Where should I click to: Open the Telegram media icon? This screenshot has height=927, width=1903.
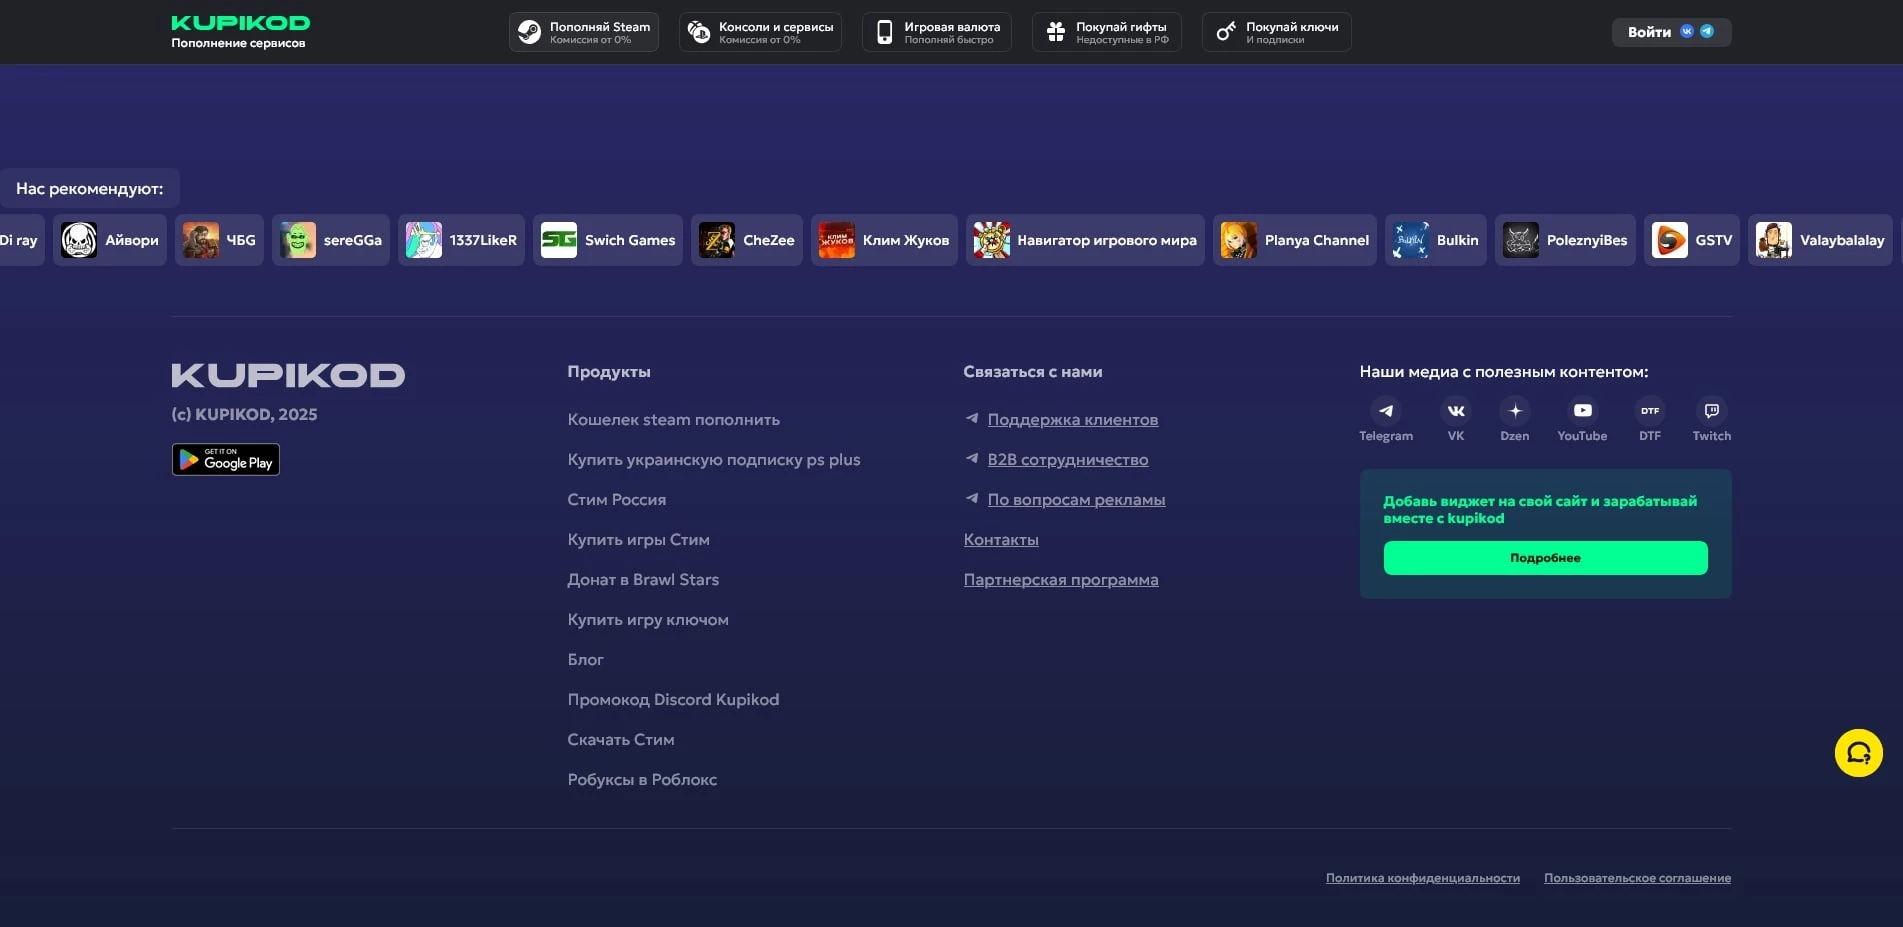point(1385,411)
